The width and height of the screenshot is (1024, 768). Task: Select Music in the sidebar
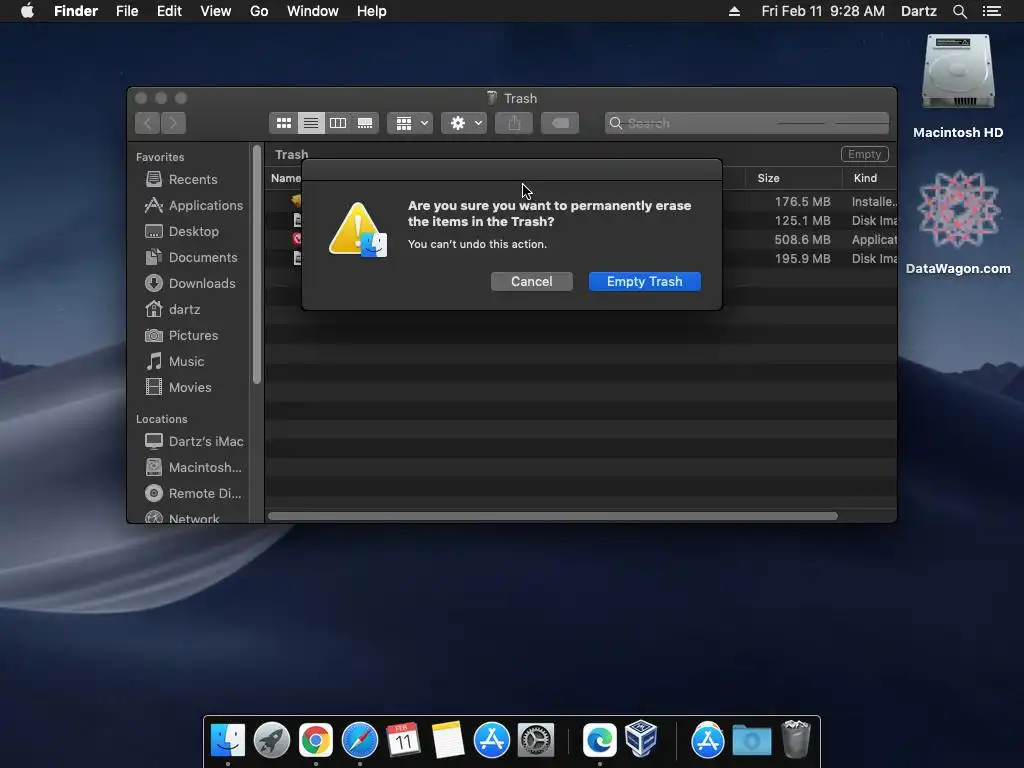click(175, 361)
